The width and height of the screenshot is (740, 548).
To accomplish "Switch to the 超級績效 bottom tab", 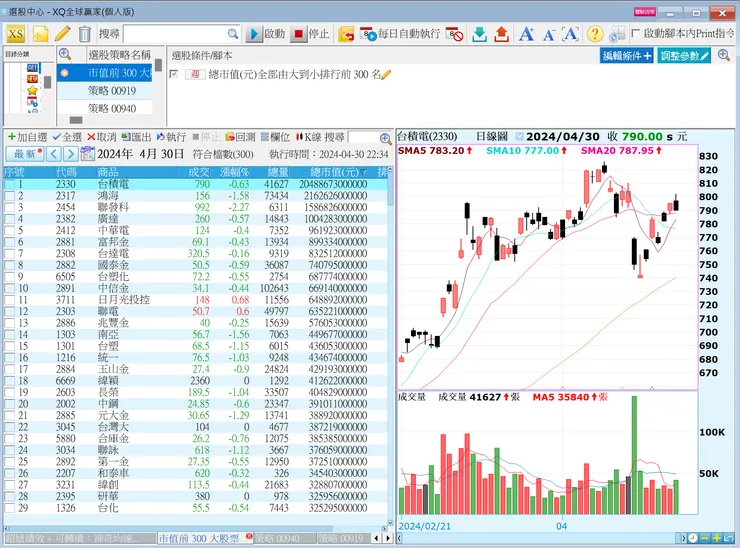I will click(80, 538).
